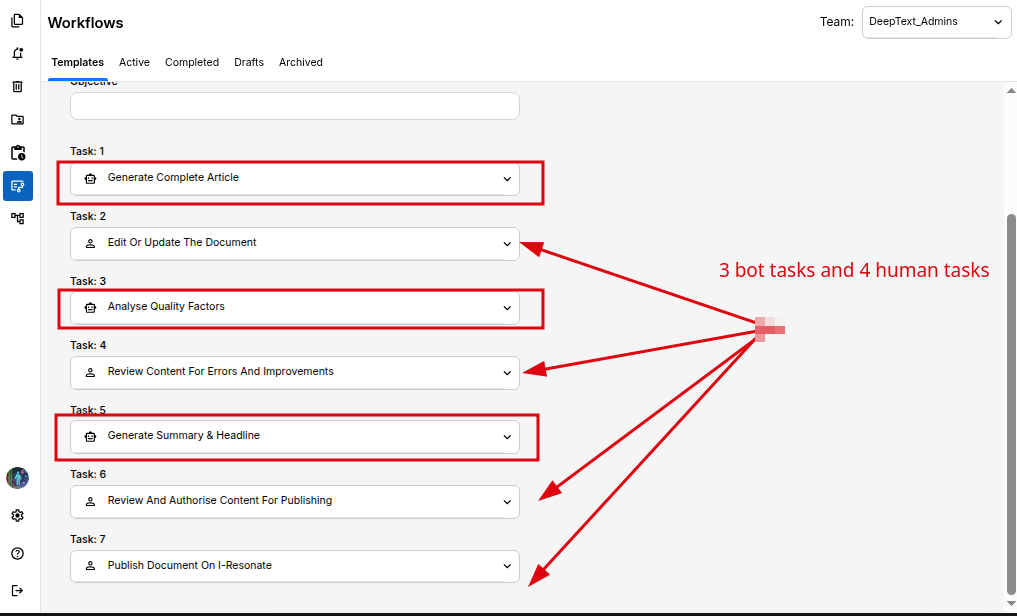Click the help question mark icon
Image resolution: width=1017 pixels, height=616 pixels.
18,553
